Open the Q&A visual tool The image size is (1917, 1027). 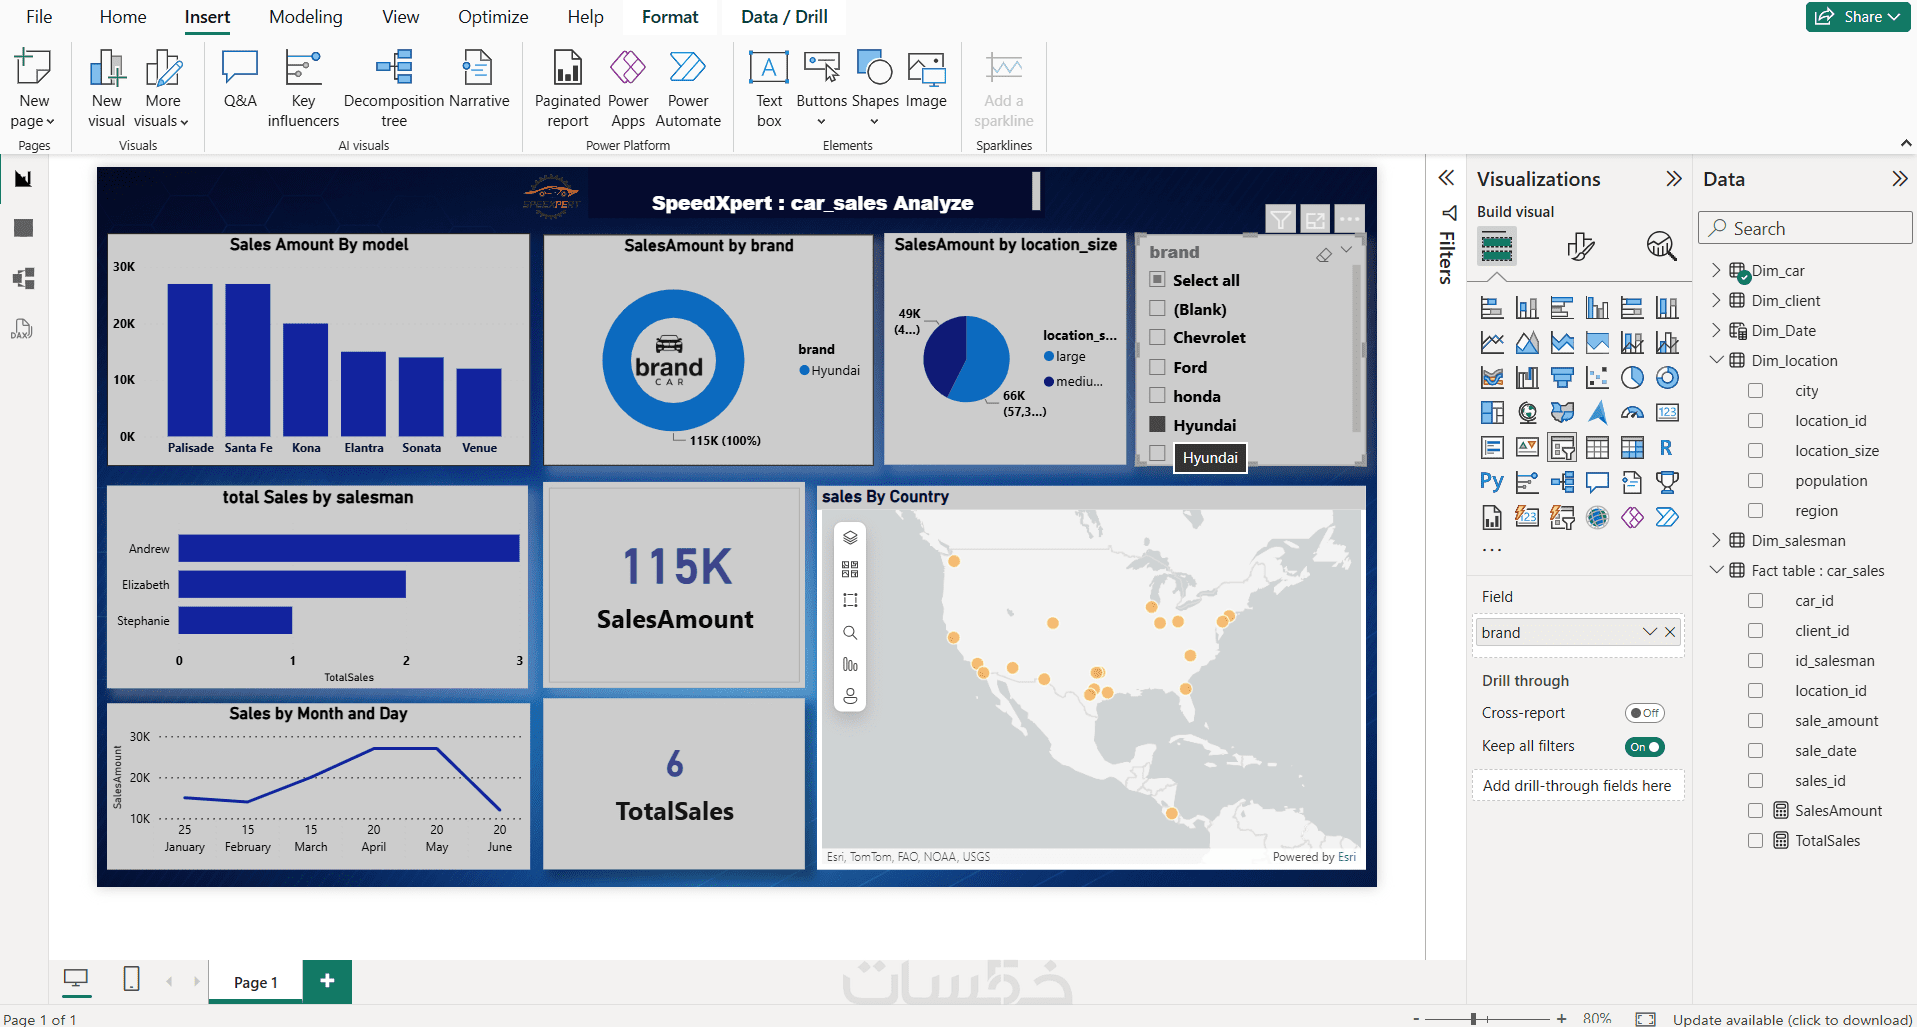[240, 79]
